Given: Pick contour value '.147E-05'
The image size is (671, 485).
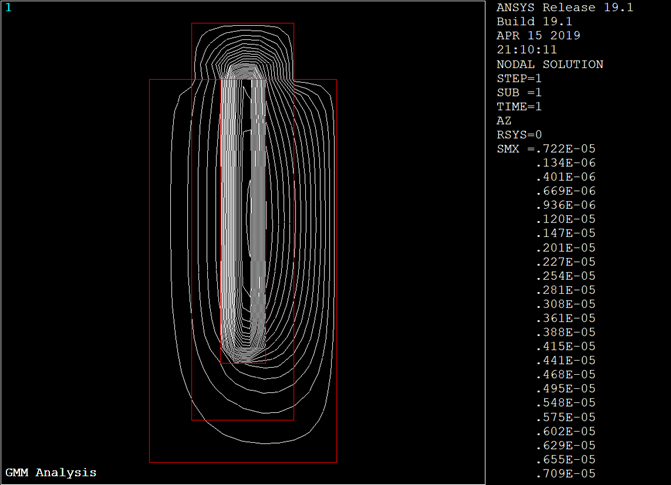Looking at the screenshot, I should click(x=566, y=234).
